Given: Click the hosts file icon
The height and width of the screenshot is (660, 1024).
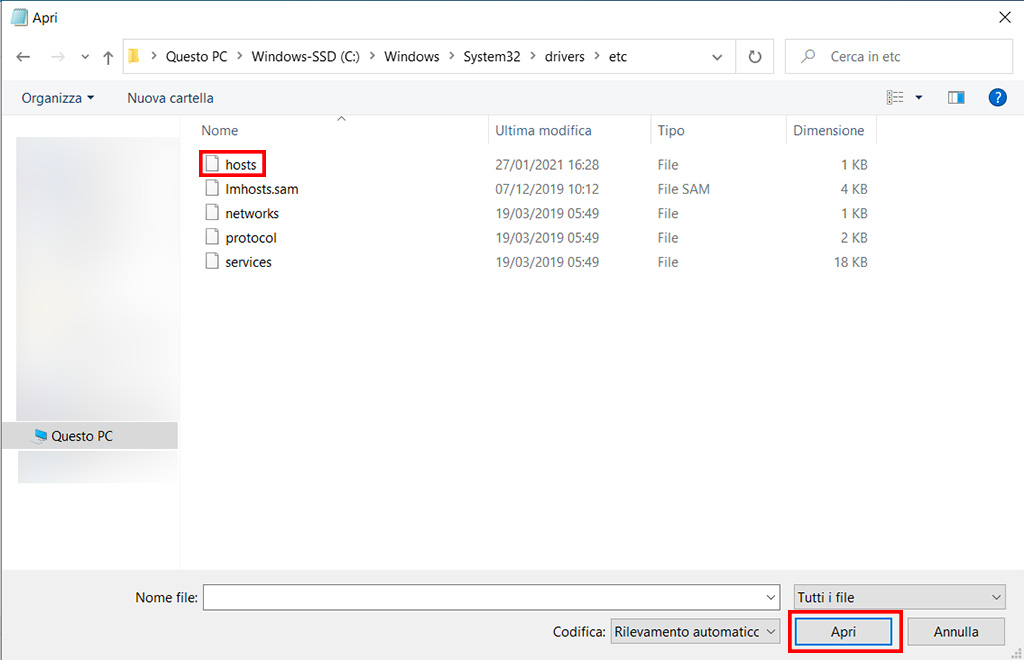Looking at the screenshot, I should coord(212,163).
